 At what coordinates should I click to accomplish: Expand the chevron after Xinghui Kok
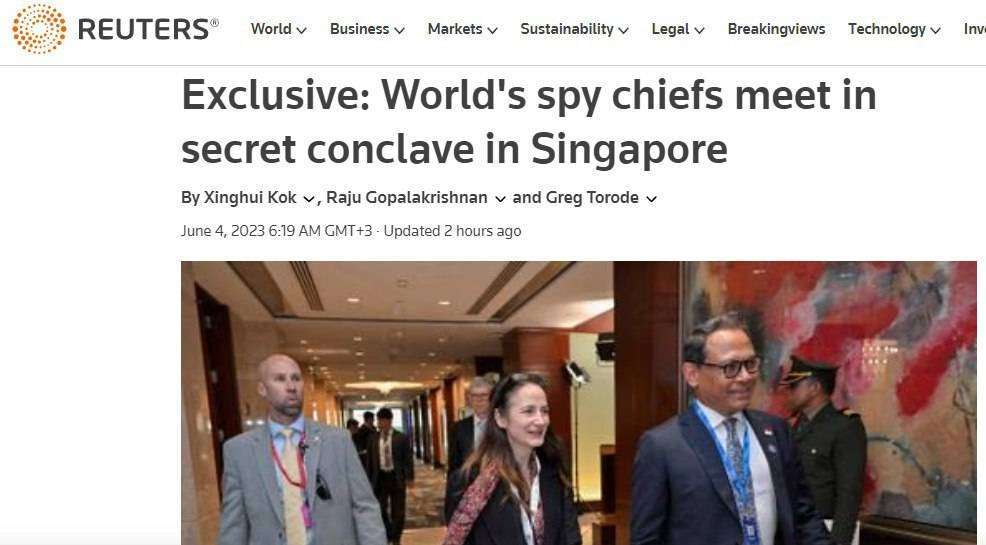(x=309, y=199)
